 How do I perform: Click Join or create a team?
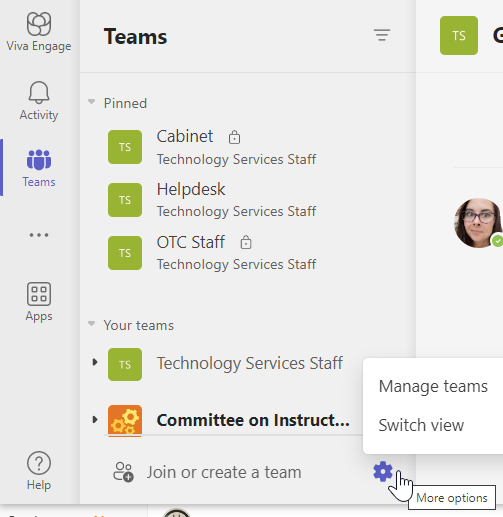click(x=224, y=472)
